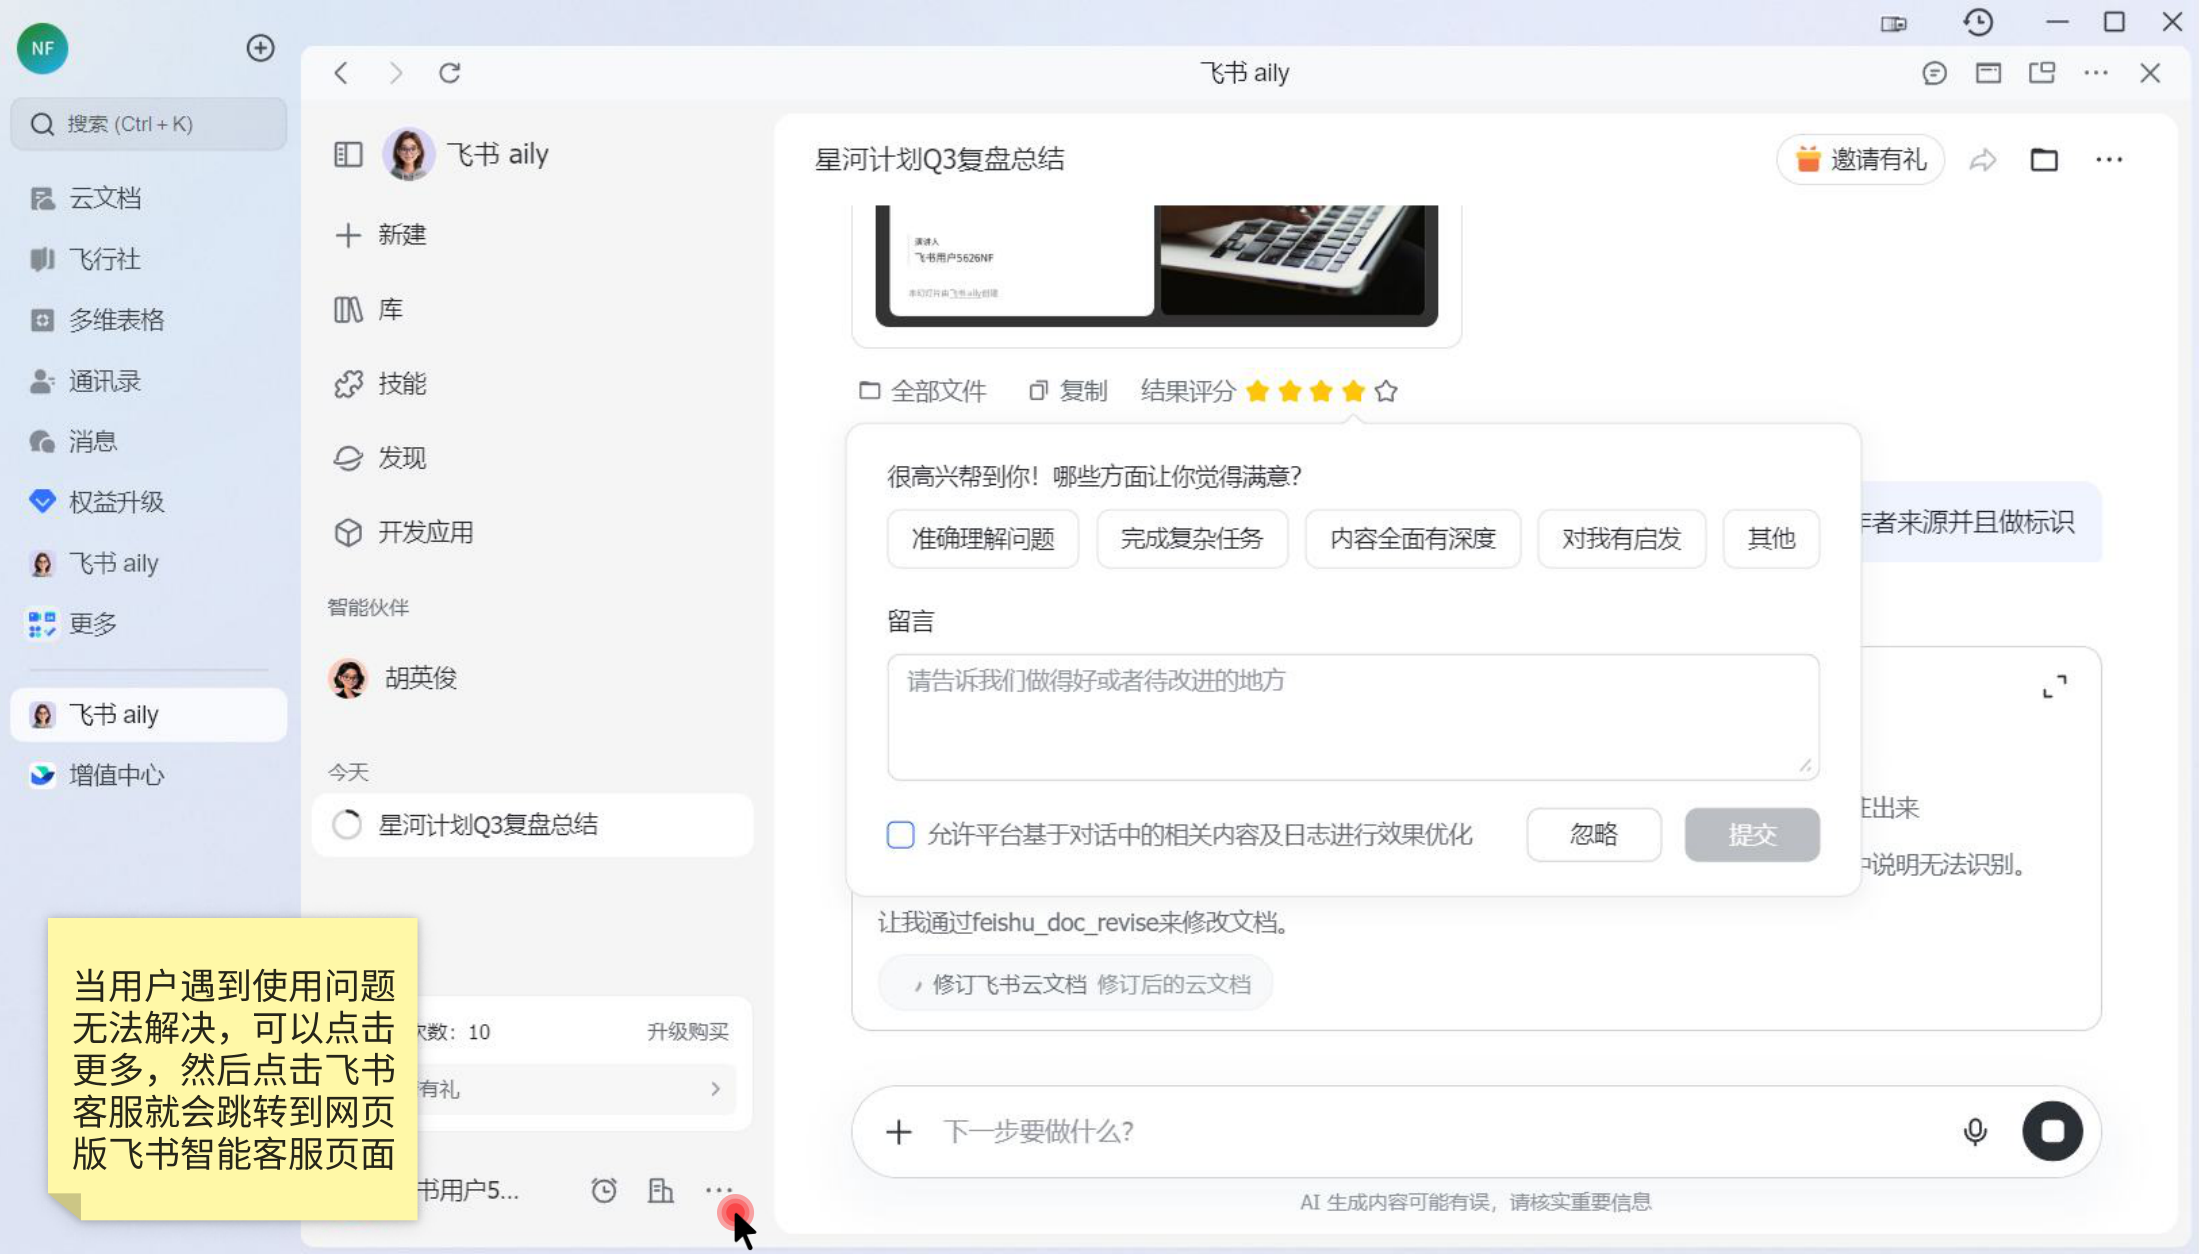
Task: Check 允许平台基于对话 optimization checkbox
Action: click(900, 835)
